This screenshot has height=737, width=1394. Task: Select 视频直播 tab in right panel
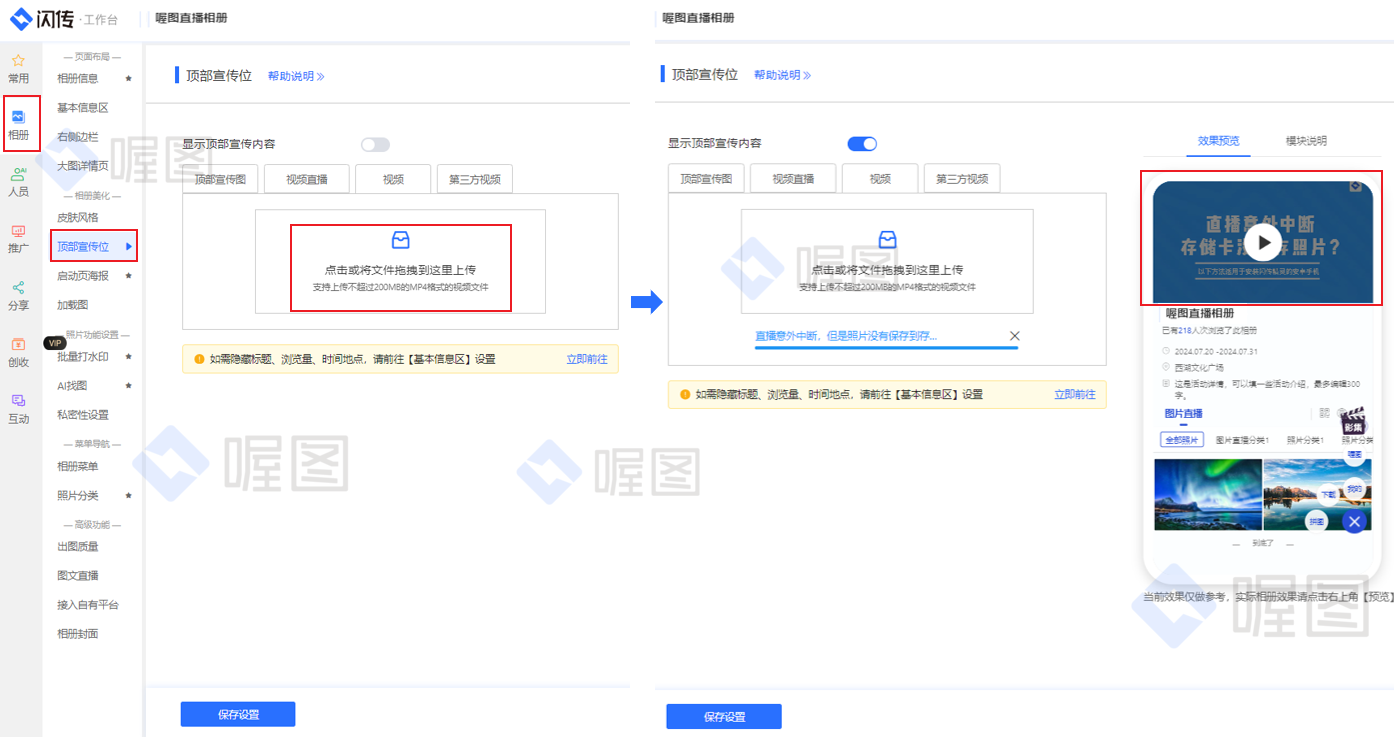pos(793,179)
